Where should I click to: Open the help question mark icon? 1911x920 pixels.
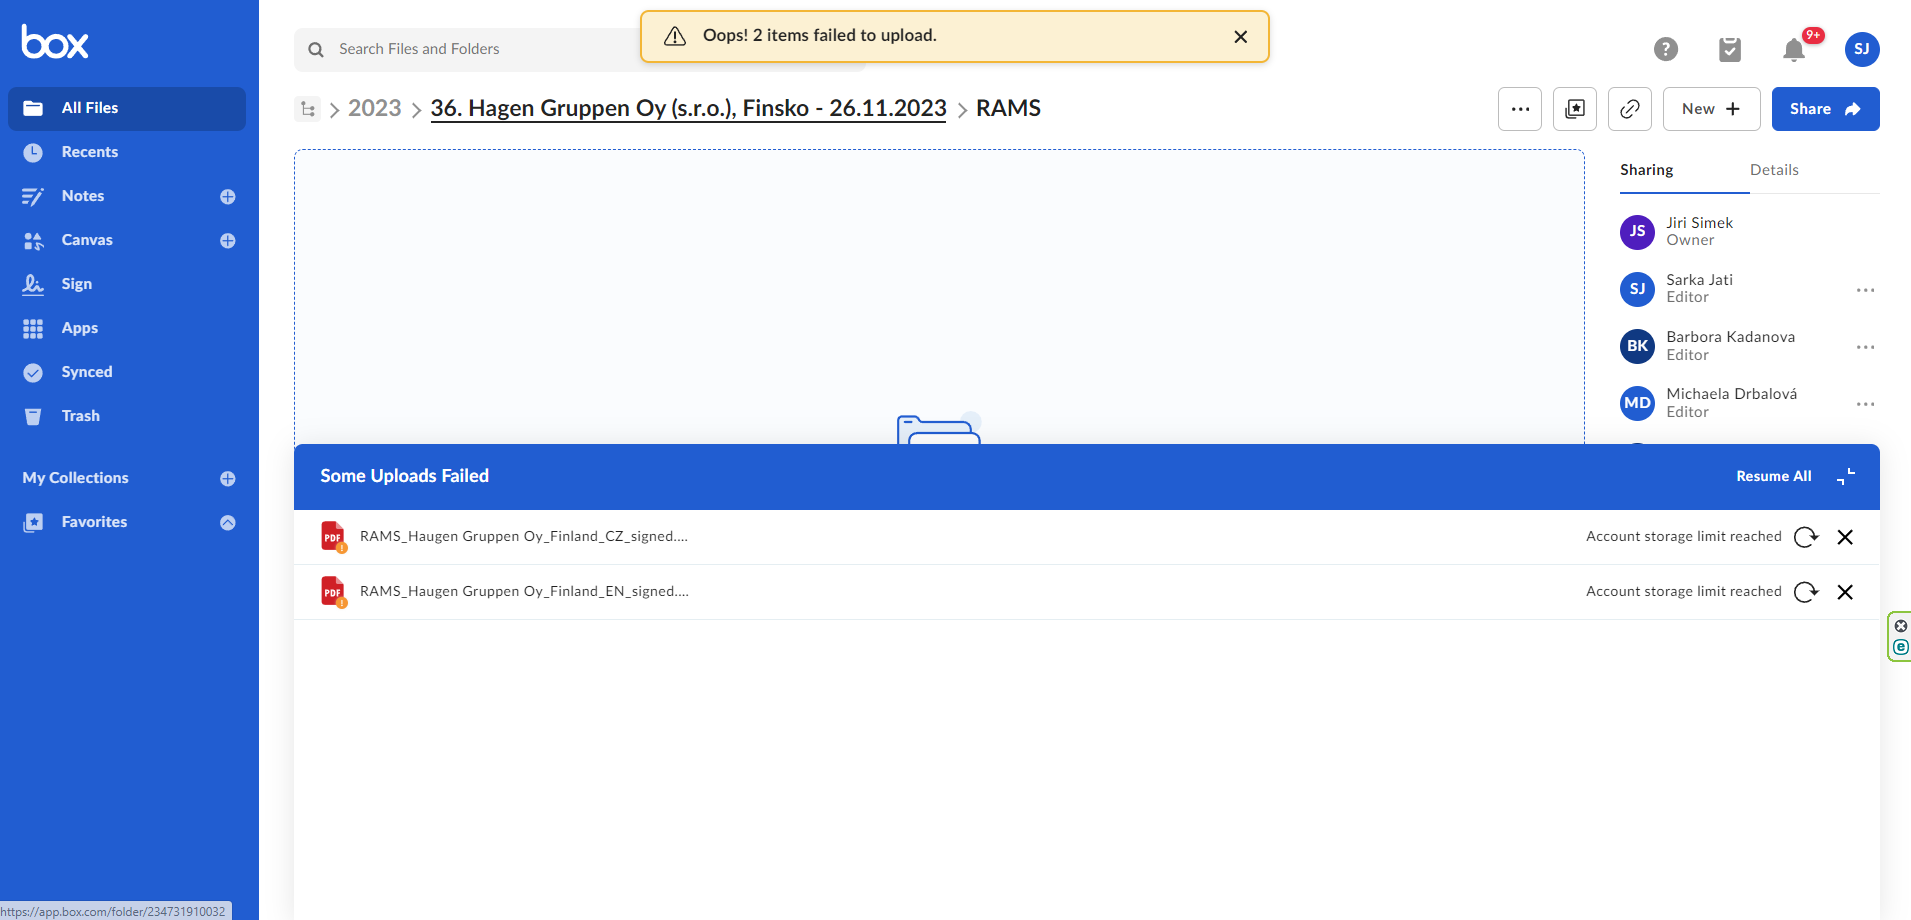coord(1666,49)
